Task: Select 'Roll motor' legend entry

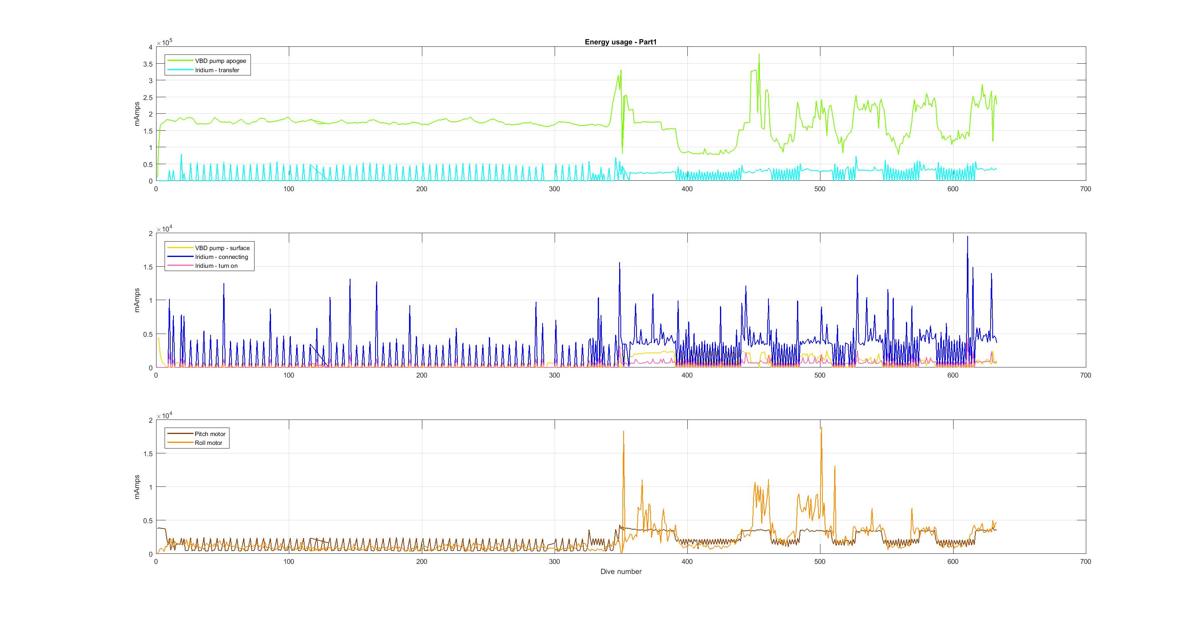Action: (208, 443)
